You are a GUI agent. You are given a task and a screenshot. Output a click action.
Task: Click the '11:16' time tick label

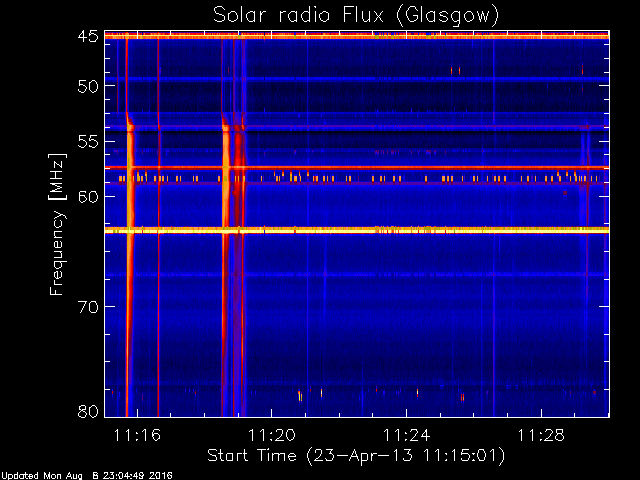pos(137,436)
